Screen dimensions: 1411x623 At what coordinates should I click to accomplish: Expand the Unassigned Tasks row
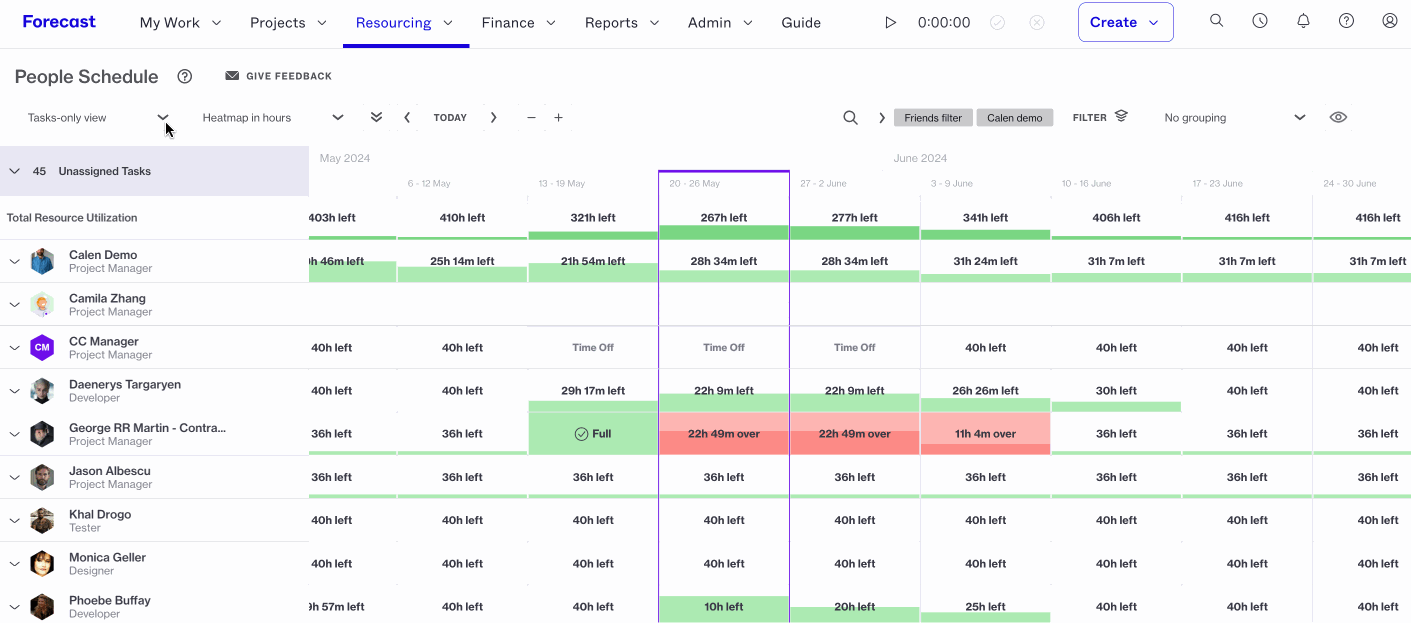(x=14, y=171)
